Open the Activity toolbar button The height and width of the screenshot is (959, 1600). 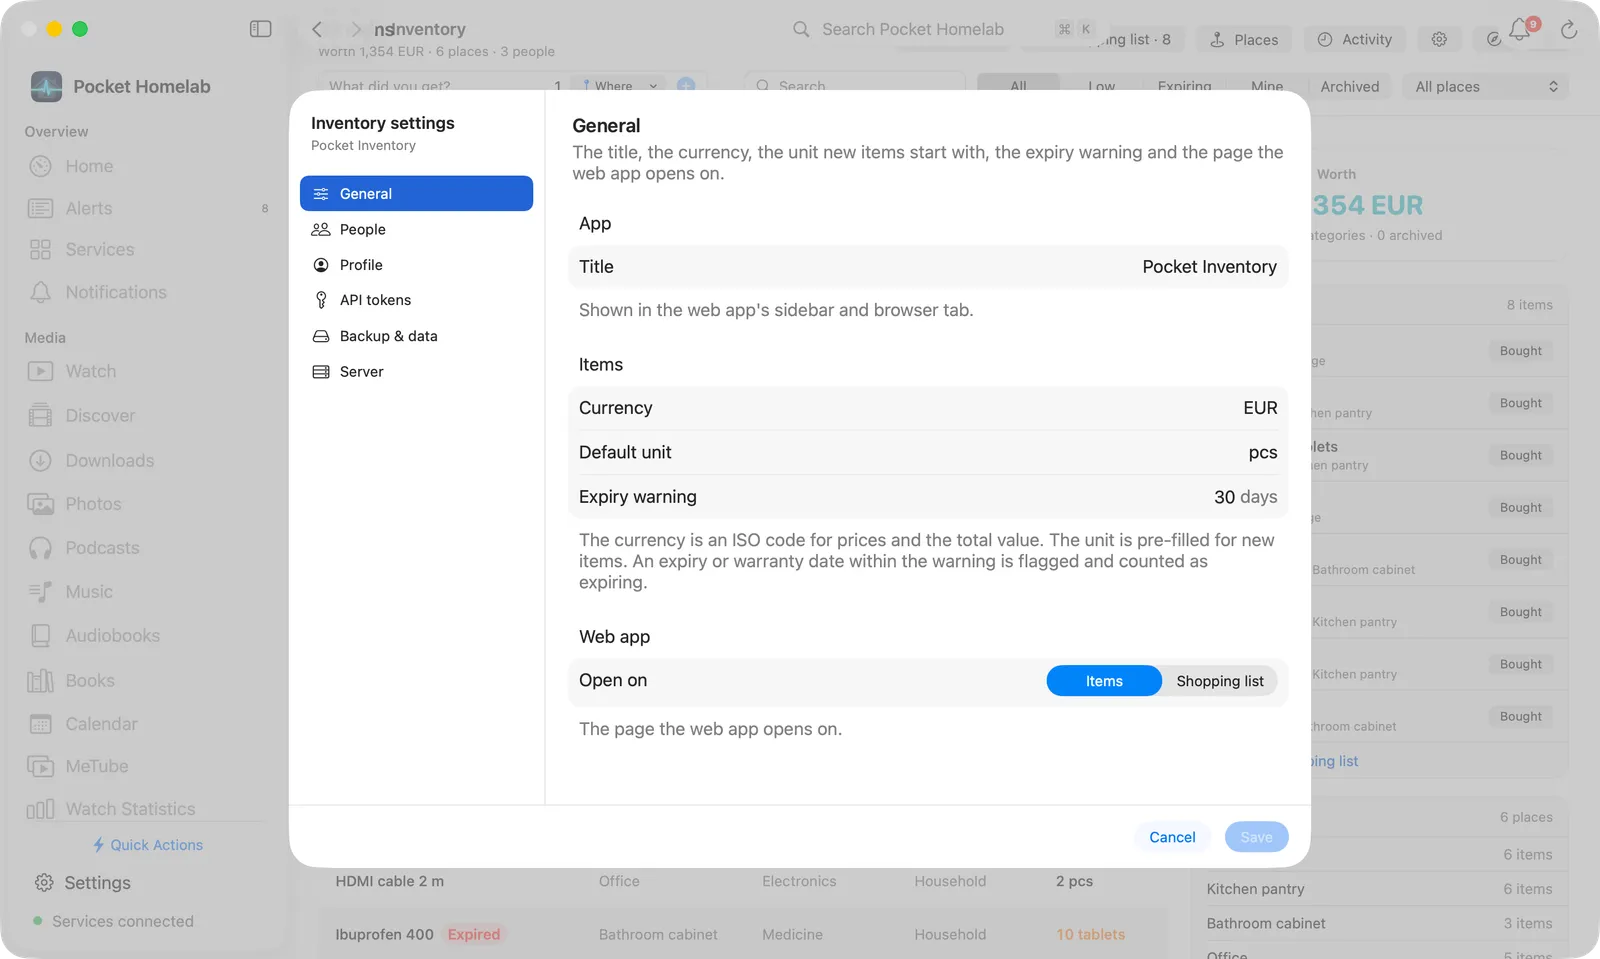click(x=1355, y=39)
